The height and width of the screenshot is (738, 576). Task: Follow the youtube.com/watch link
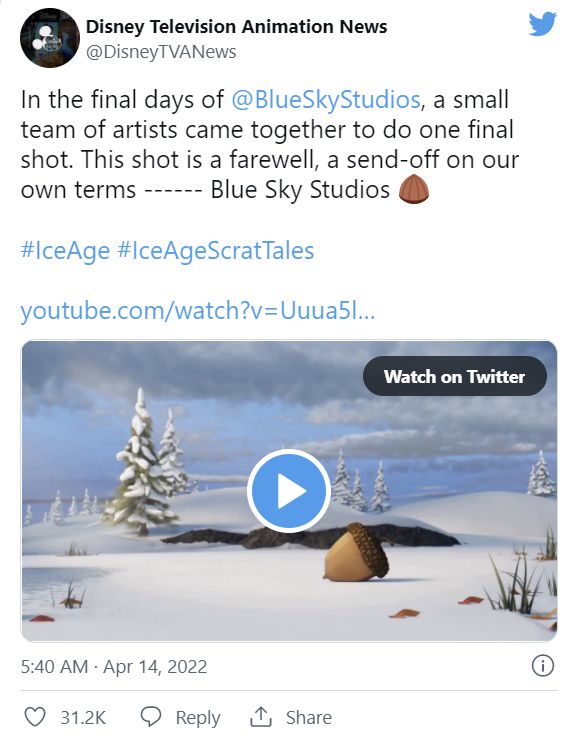198,311
